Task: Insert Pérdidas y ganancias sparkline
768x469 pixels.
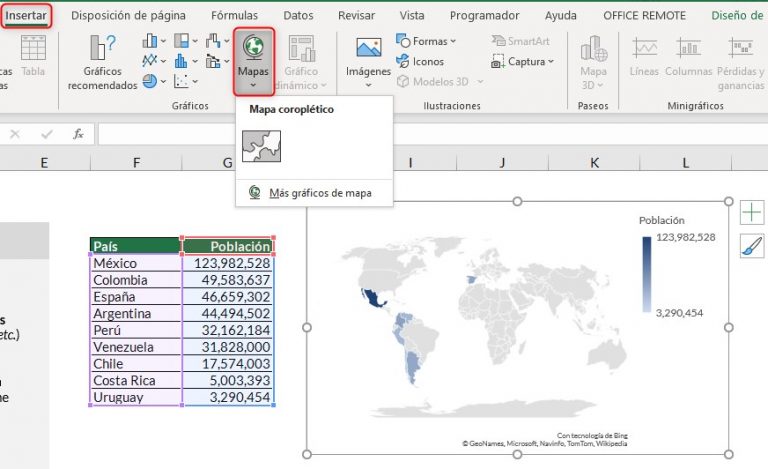Action: click(x=740, y=64)
